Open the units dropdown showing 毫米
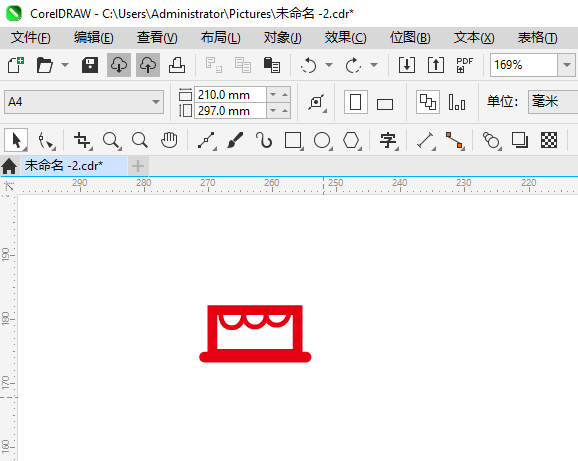The image size is (578, 461). (x=553, y=102)
